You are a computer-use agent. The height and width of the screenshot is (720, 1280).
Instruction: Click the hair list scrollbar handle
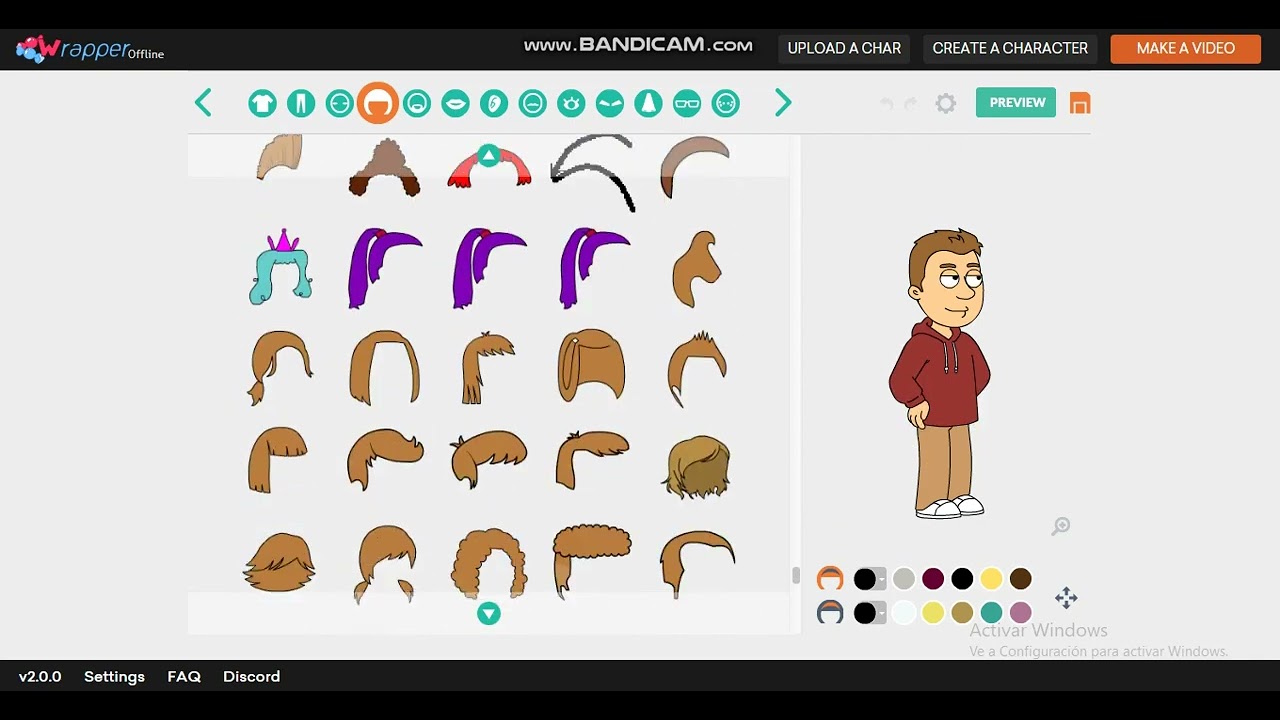point(796,575)
